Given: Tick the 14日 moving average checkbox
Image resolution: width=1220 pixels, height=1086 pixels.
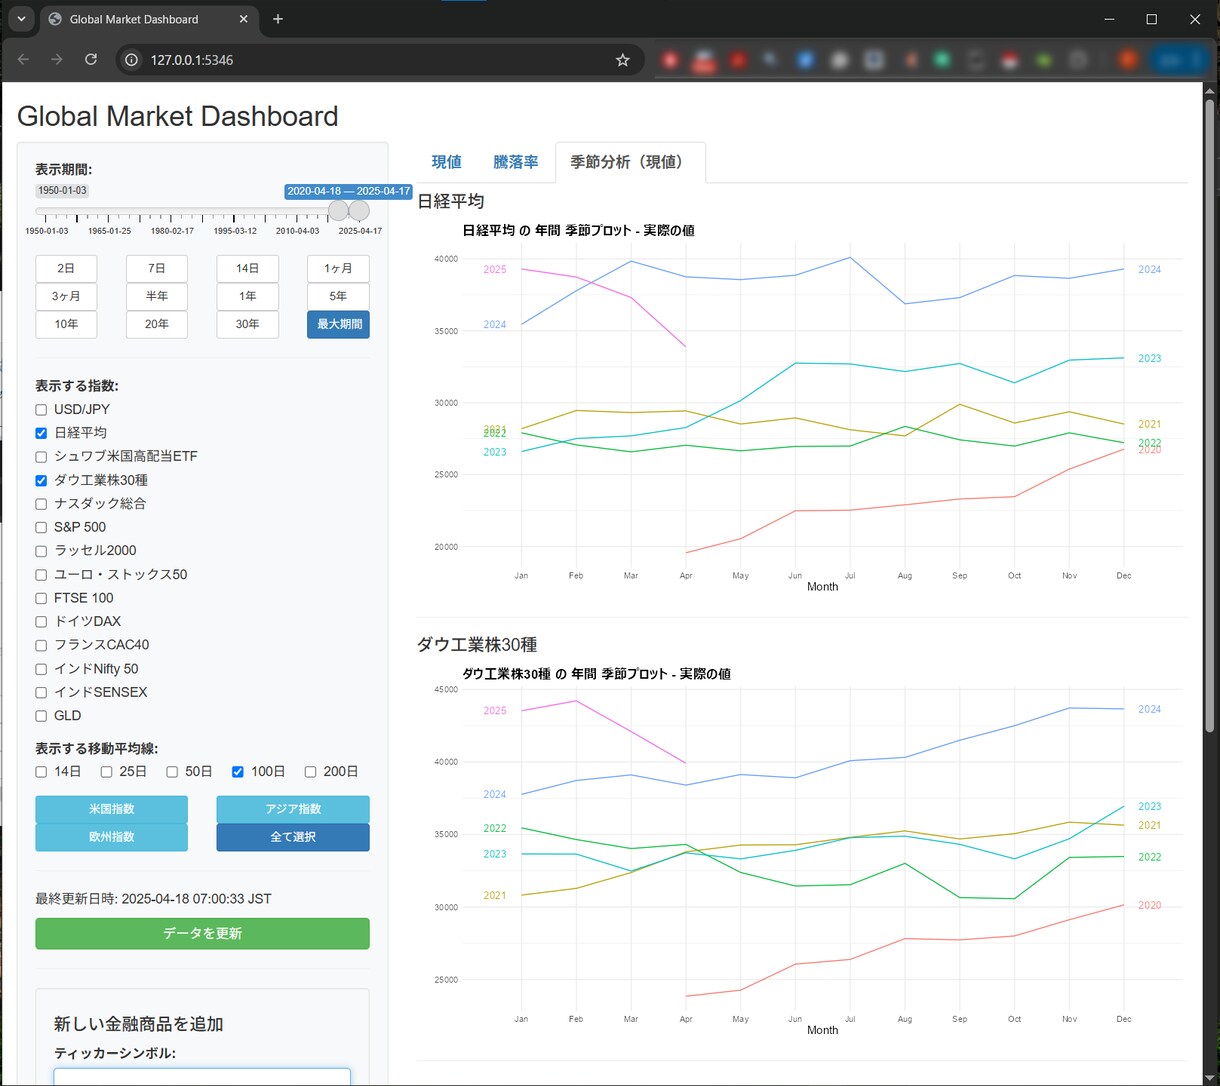Looking at the screenshot, I should pos(41,772).
